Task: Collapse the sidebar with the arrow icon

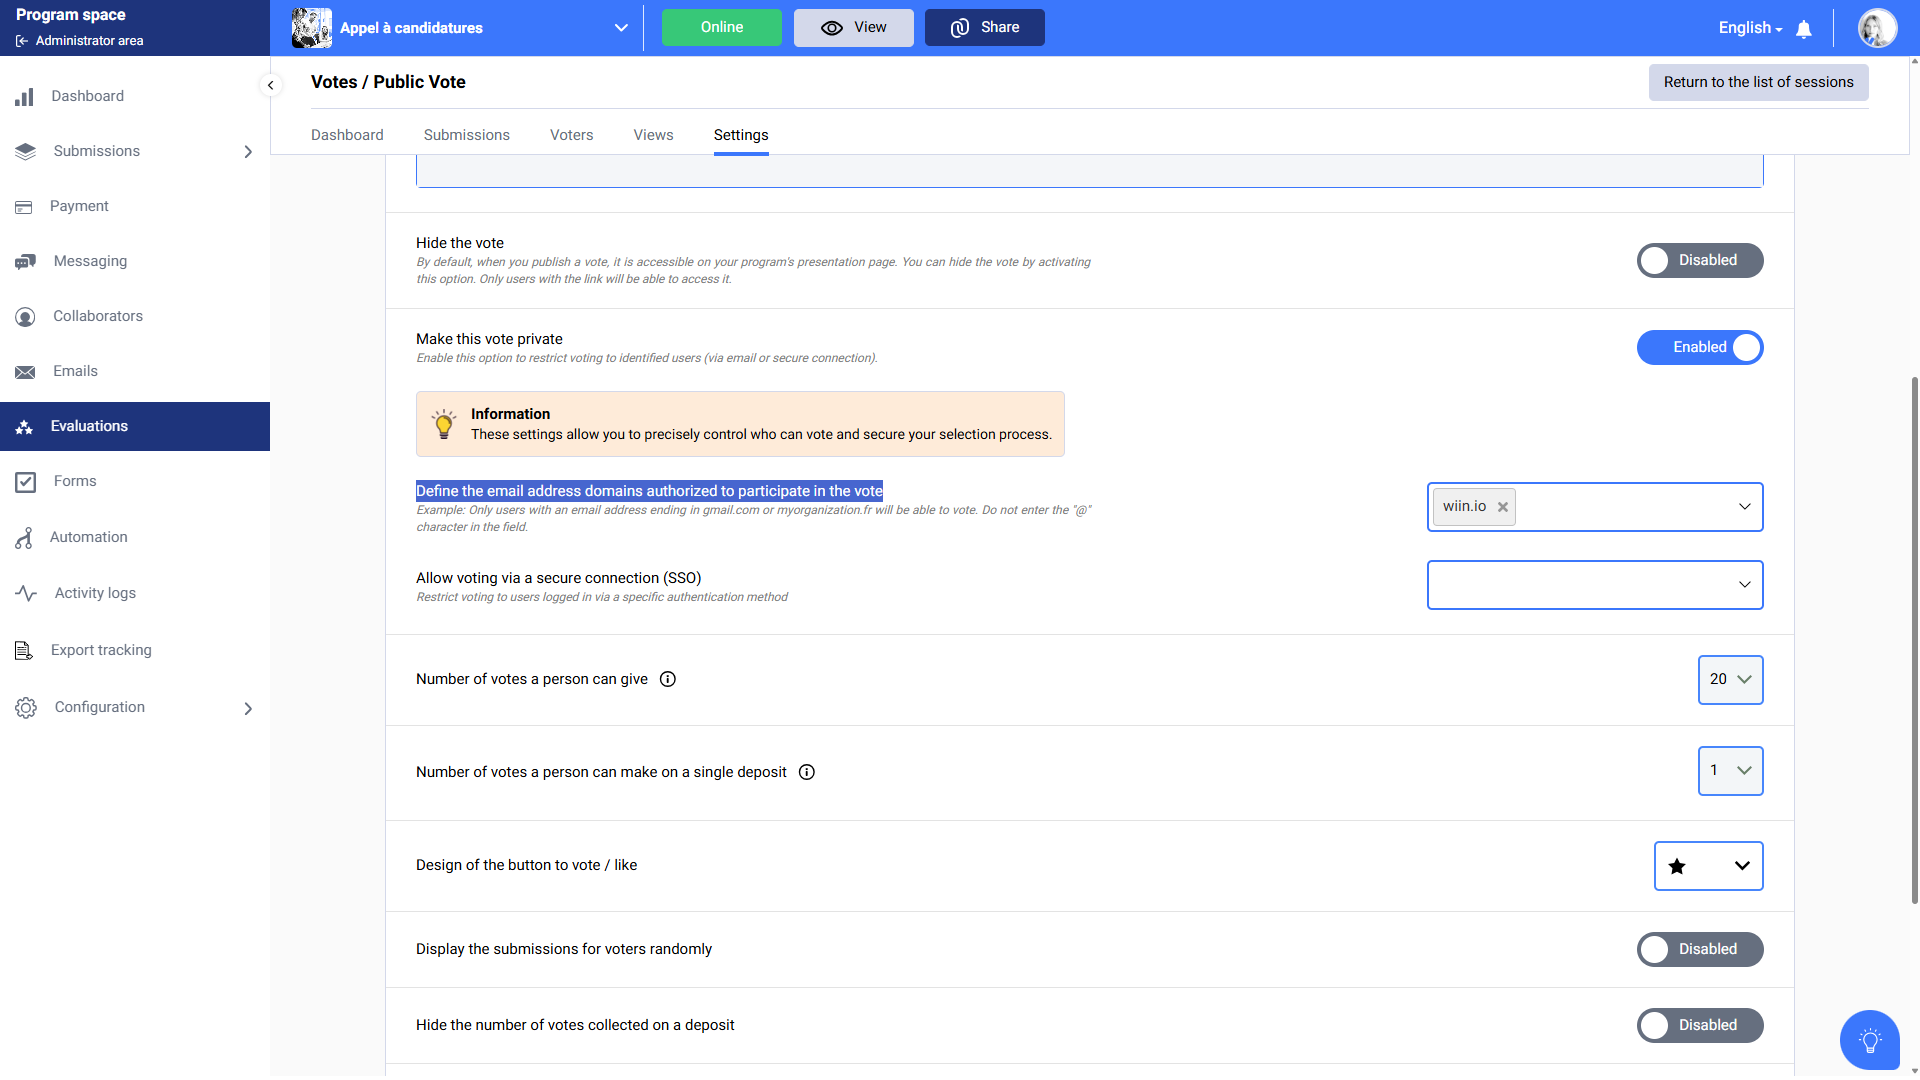Action: [x=270, y=85]
